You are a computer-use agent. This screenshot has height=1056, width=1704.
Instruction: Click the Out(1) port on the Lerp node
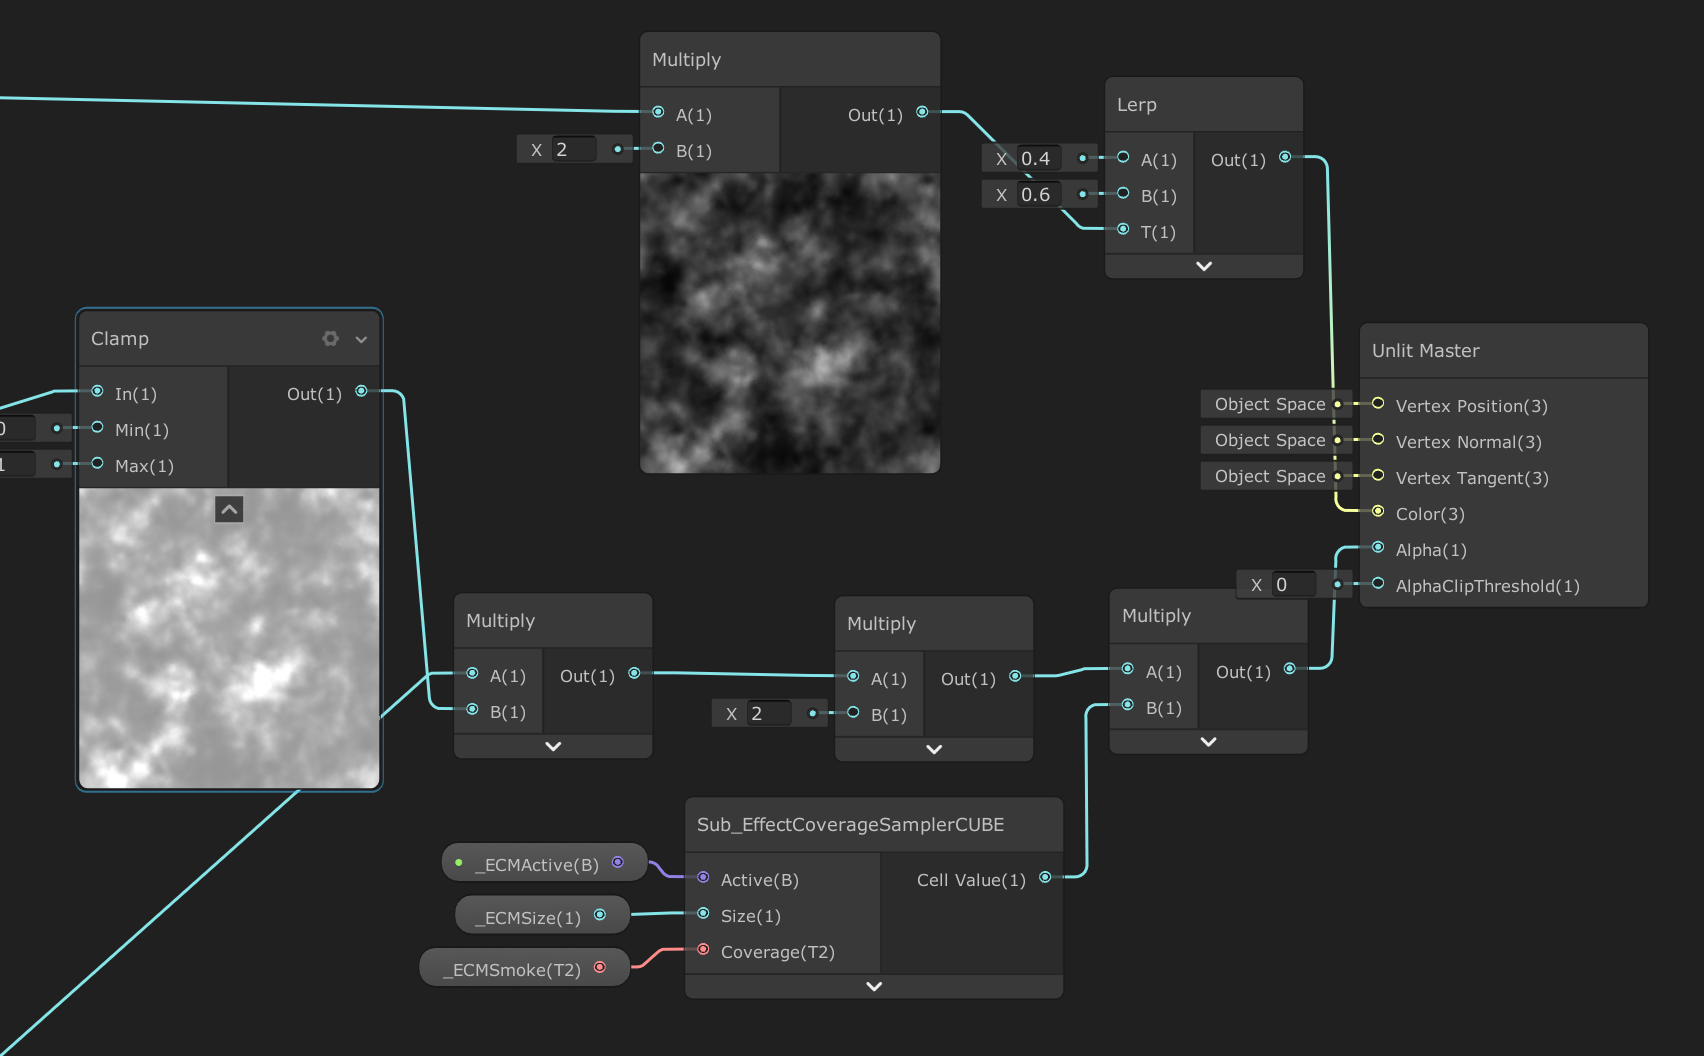[1285, 156]
